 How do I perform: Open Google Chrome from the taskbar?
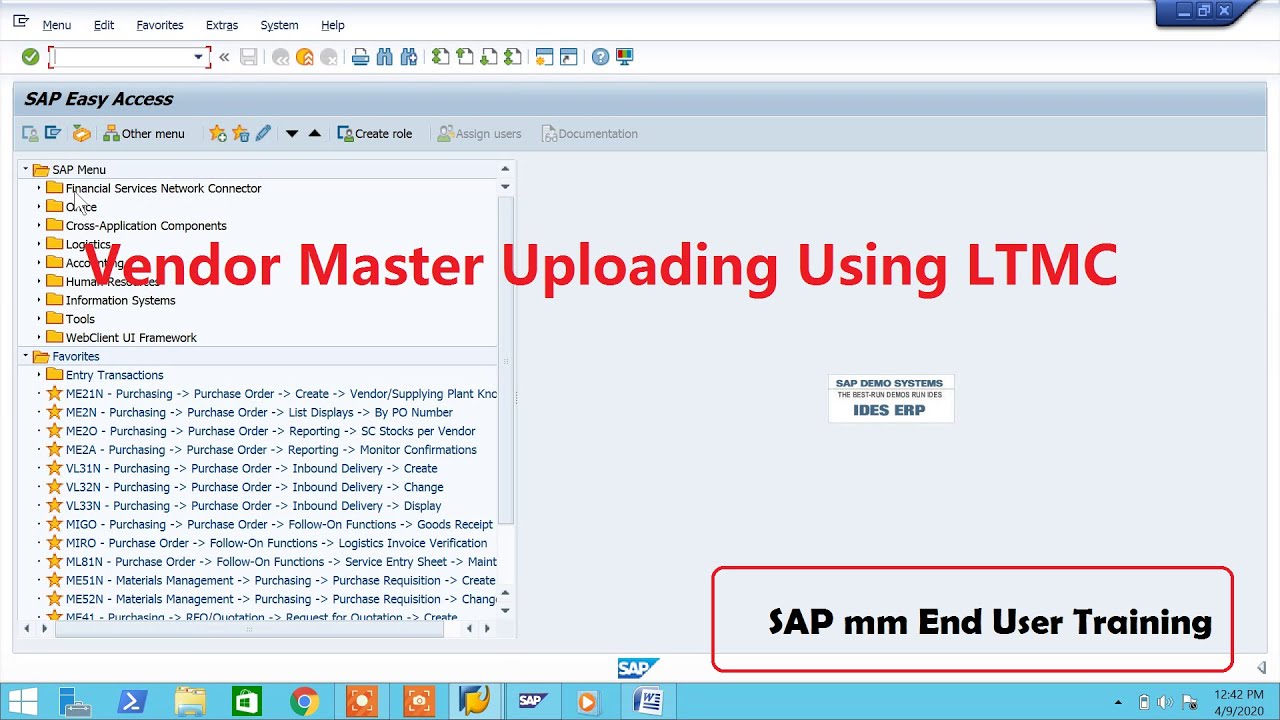click(x=304, y=702)
